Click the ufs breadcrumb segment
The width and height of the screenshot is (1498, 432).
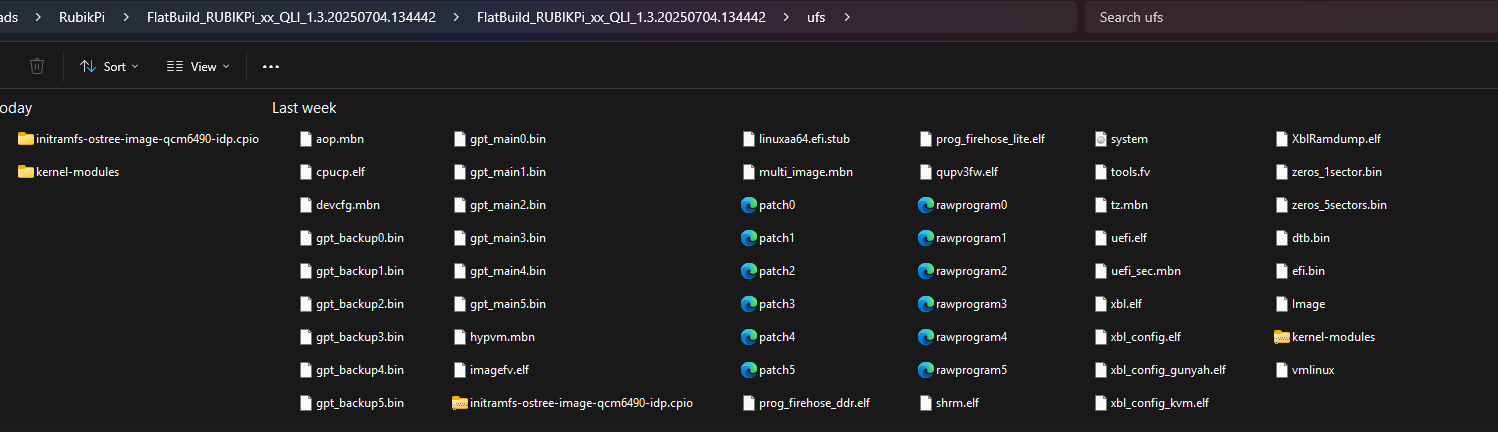(816, 17)
